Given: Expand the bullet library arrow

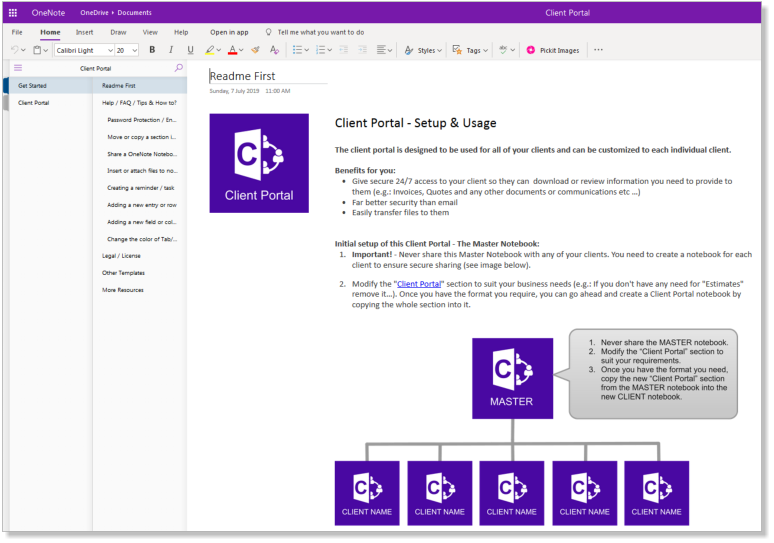Looking at the screenshot, I should [x=307, y=50].
